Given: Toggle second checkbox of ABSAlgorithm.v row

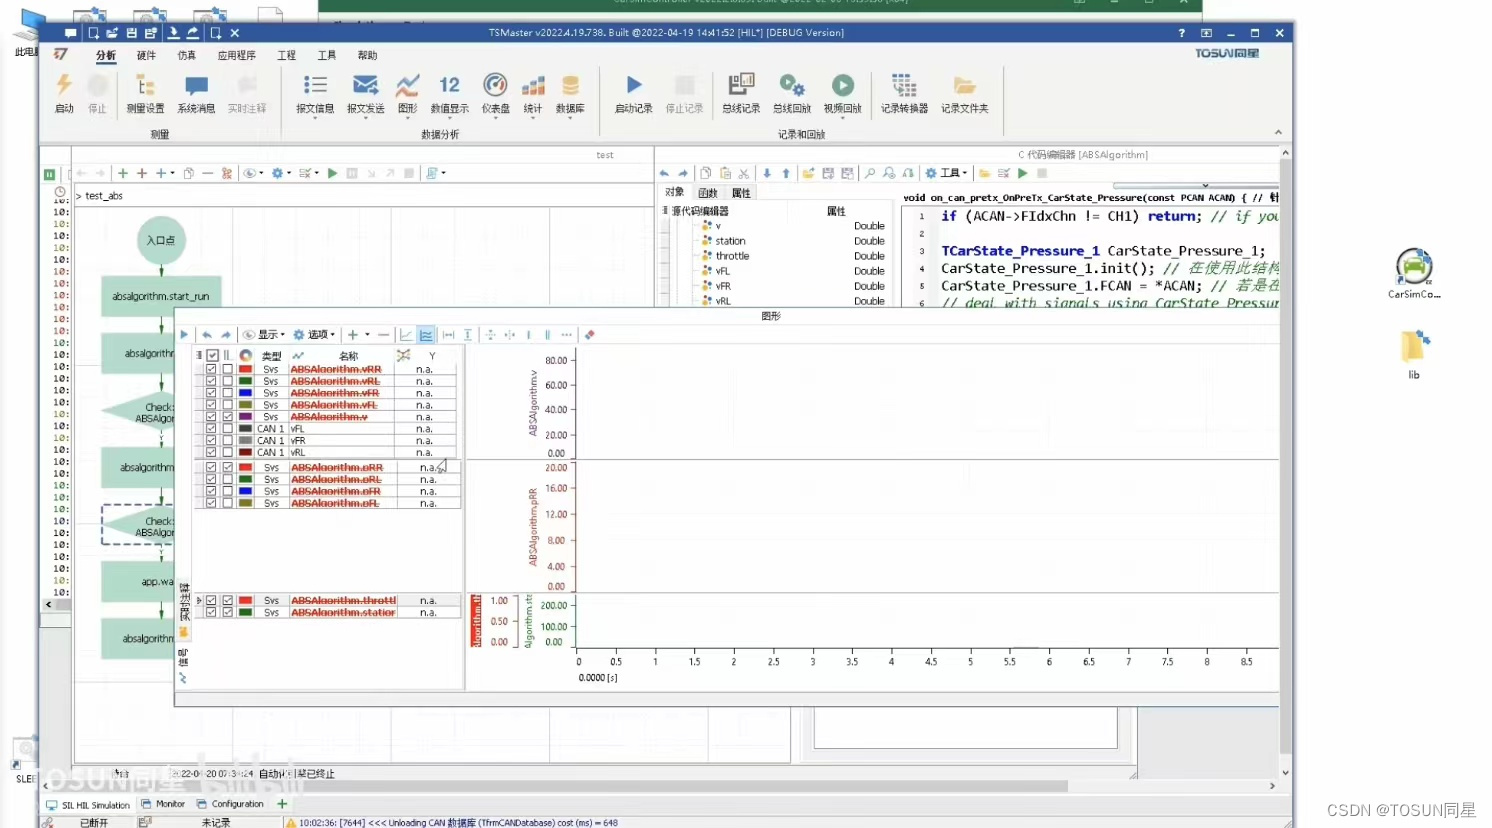Looking at the screenshot, I should pyautogui.click(x=228, y=417).
